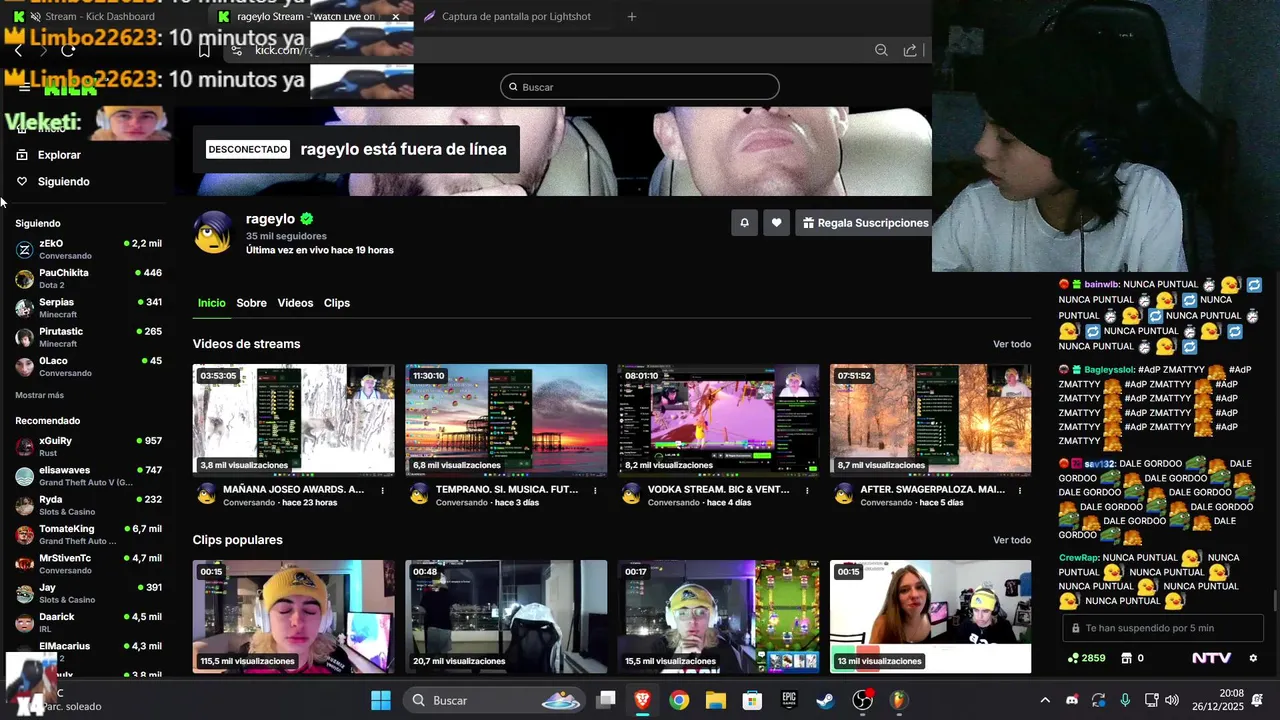Open chat settings gear icon
Image resolution: width=1280 pixels, height=720 pixels.
[x=1253, y=658]
